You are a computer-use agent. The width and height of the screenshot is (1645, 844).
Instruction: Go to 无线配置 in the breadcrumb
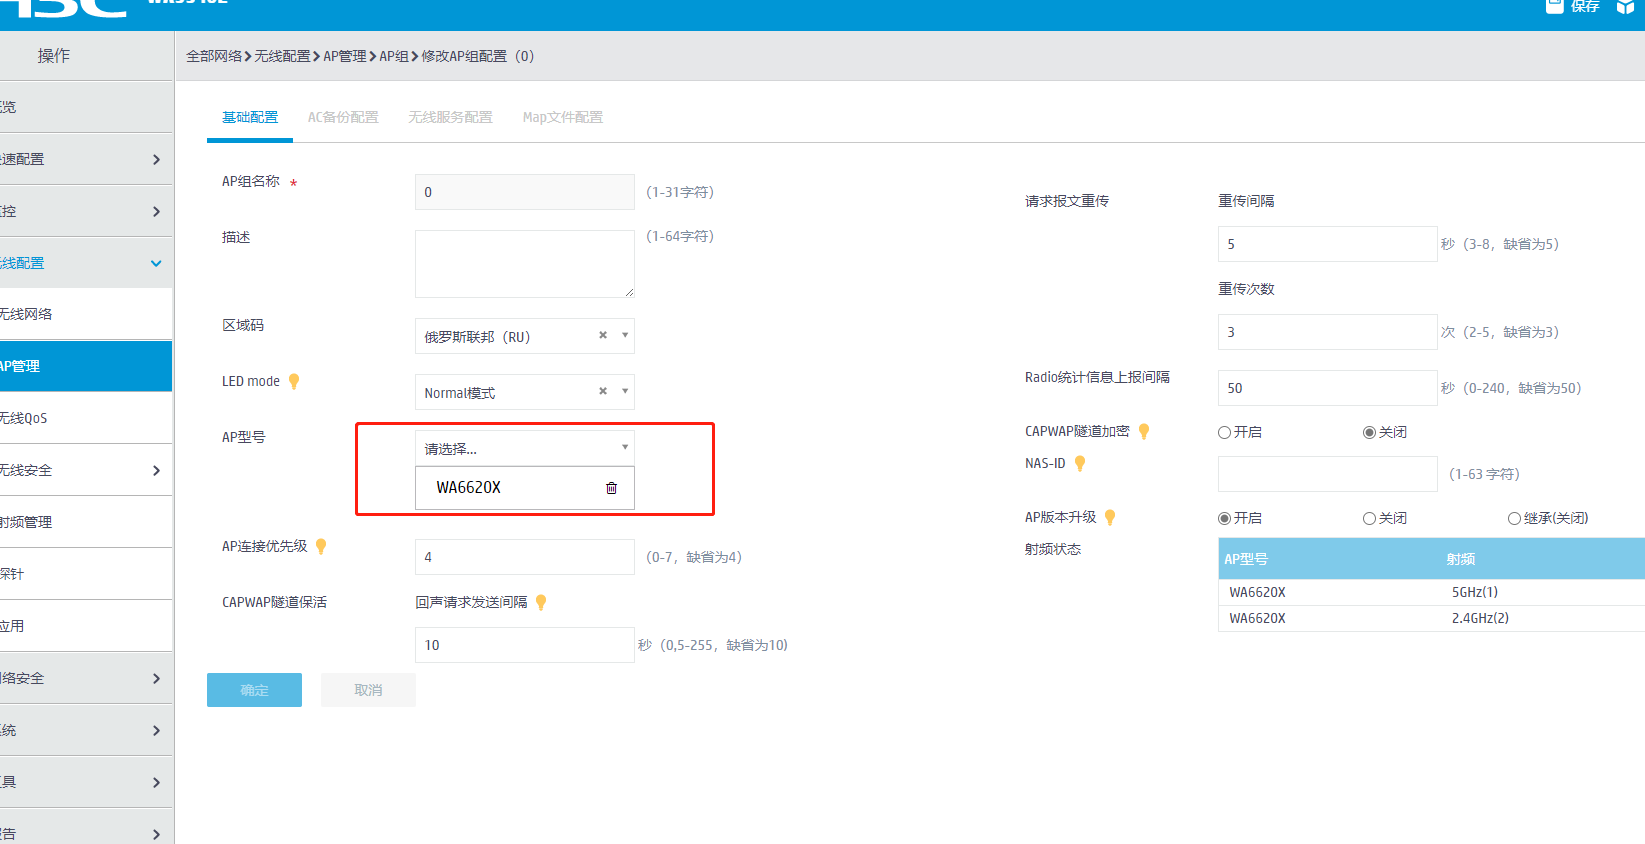click(282, 56)
